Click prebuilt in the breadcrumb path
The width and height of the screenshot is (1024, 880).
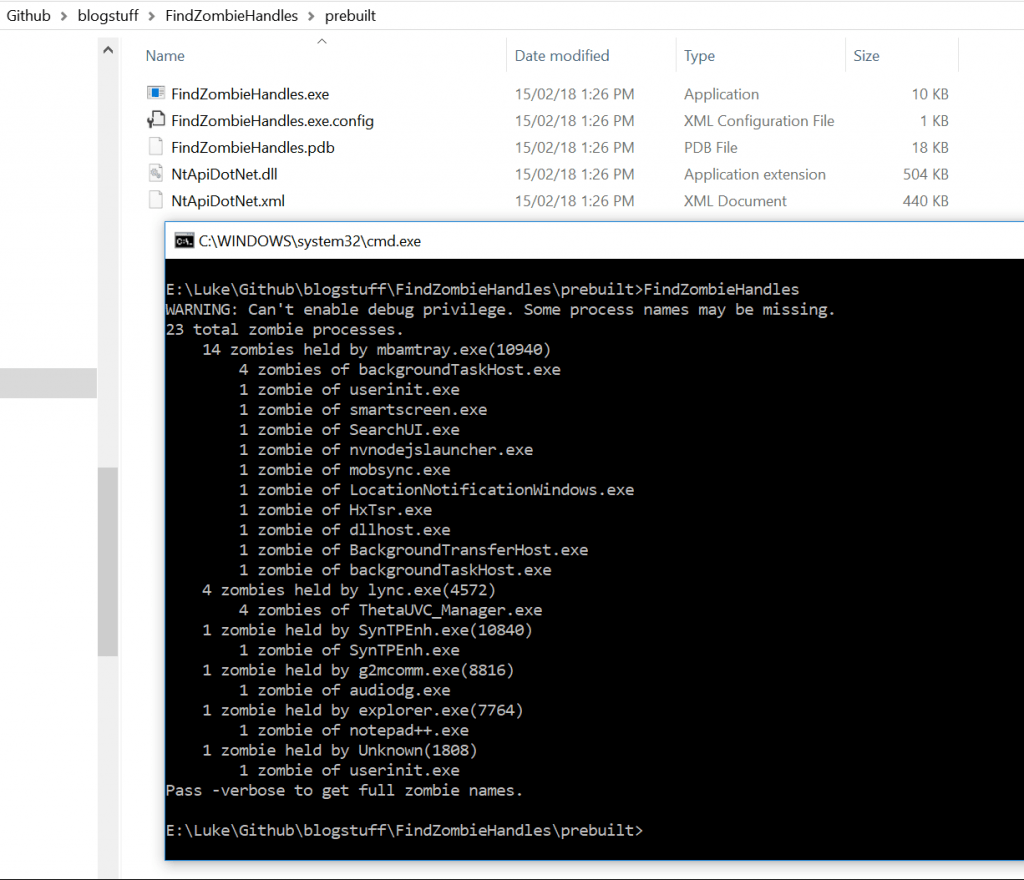(350, 15)
